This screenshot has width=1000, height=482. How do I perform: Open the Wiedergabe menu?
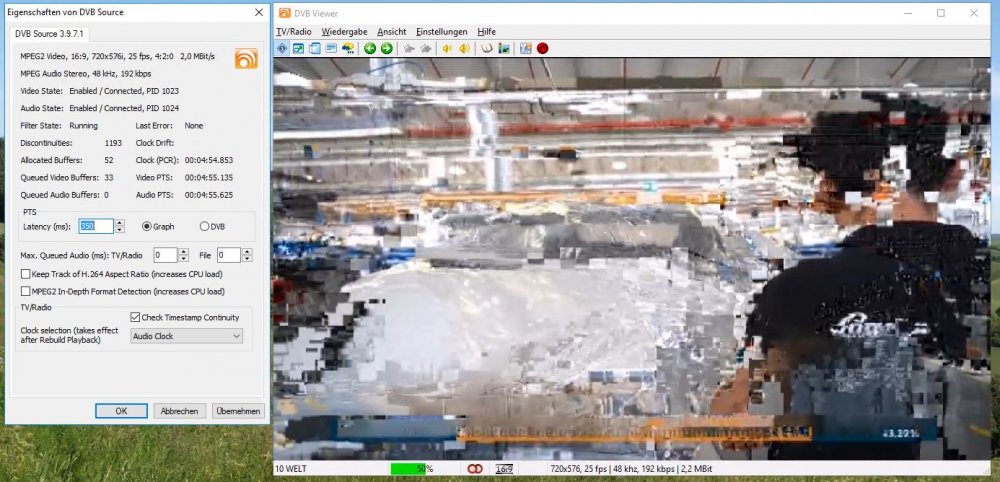(343, 32)
